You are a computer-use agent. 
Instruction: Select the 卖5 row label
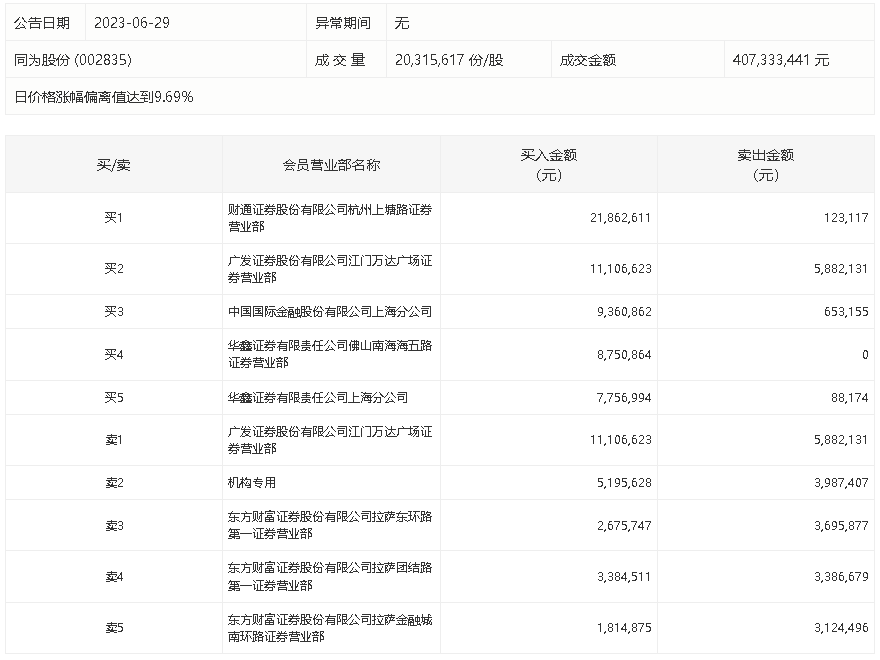[113, 628]
